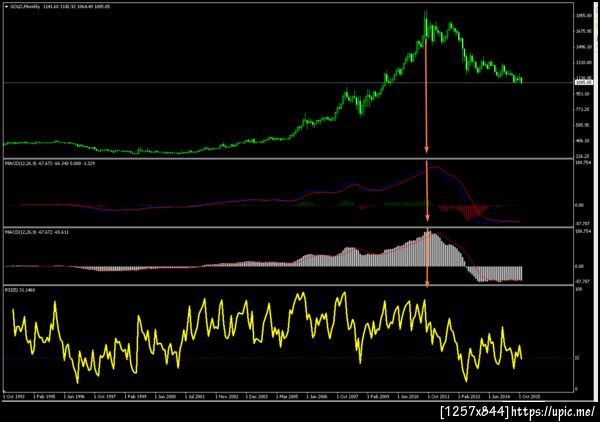The height and width of the screenshot is (422, 600).
Task: Click the 1 Feb 1995 date label
Action: (x=44, y=397)
